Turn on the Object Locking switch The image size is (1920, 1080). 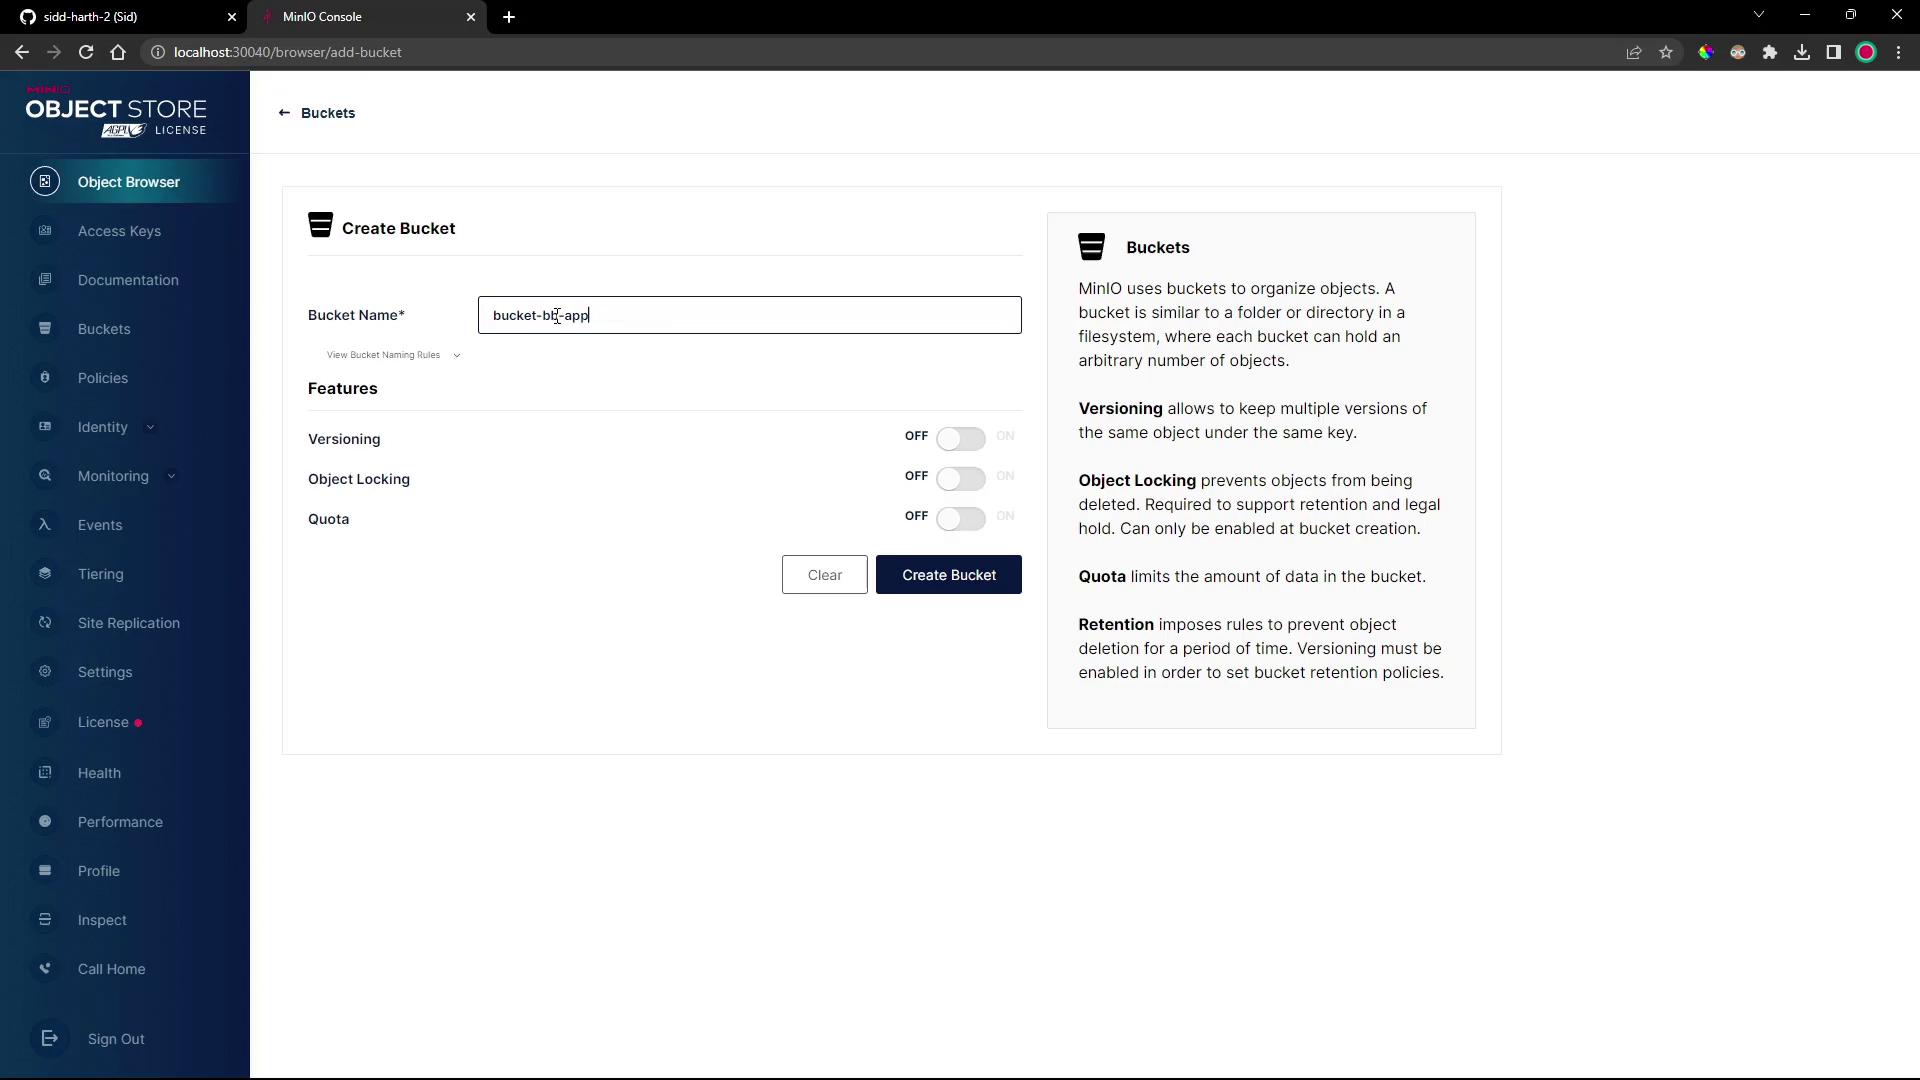(960, 479)
